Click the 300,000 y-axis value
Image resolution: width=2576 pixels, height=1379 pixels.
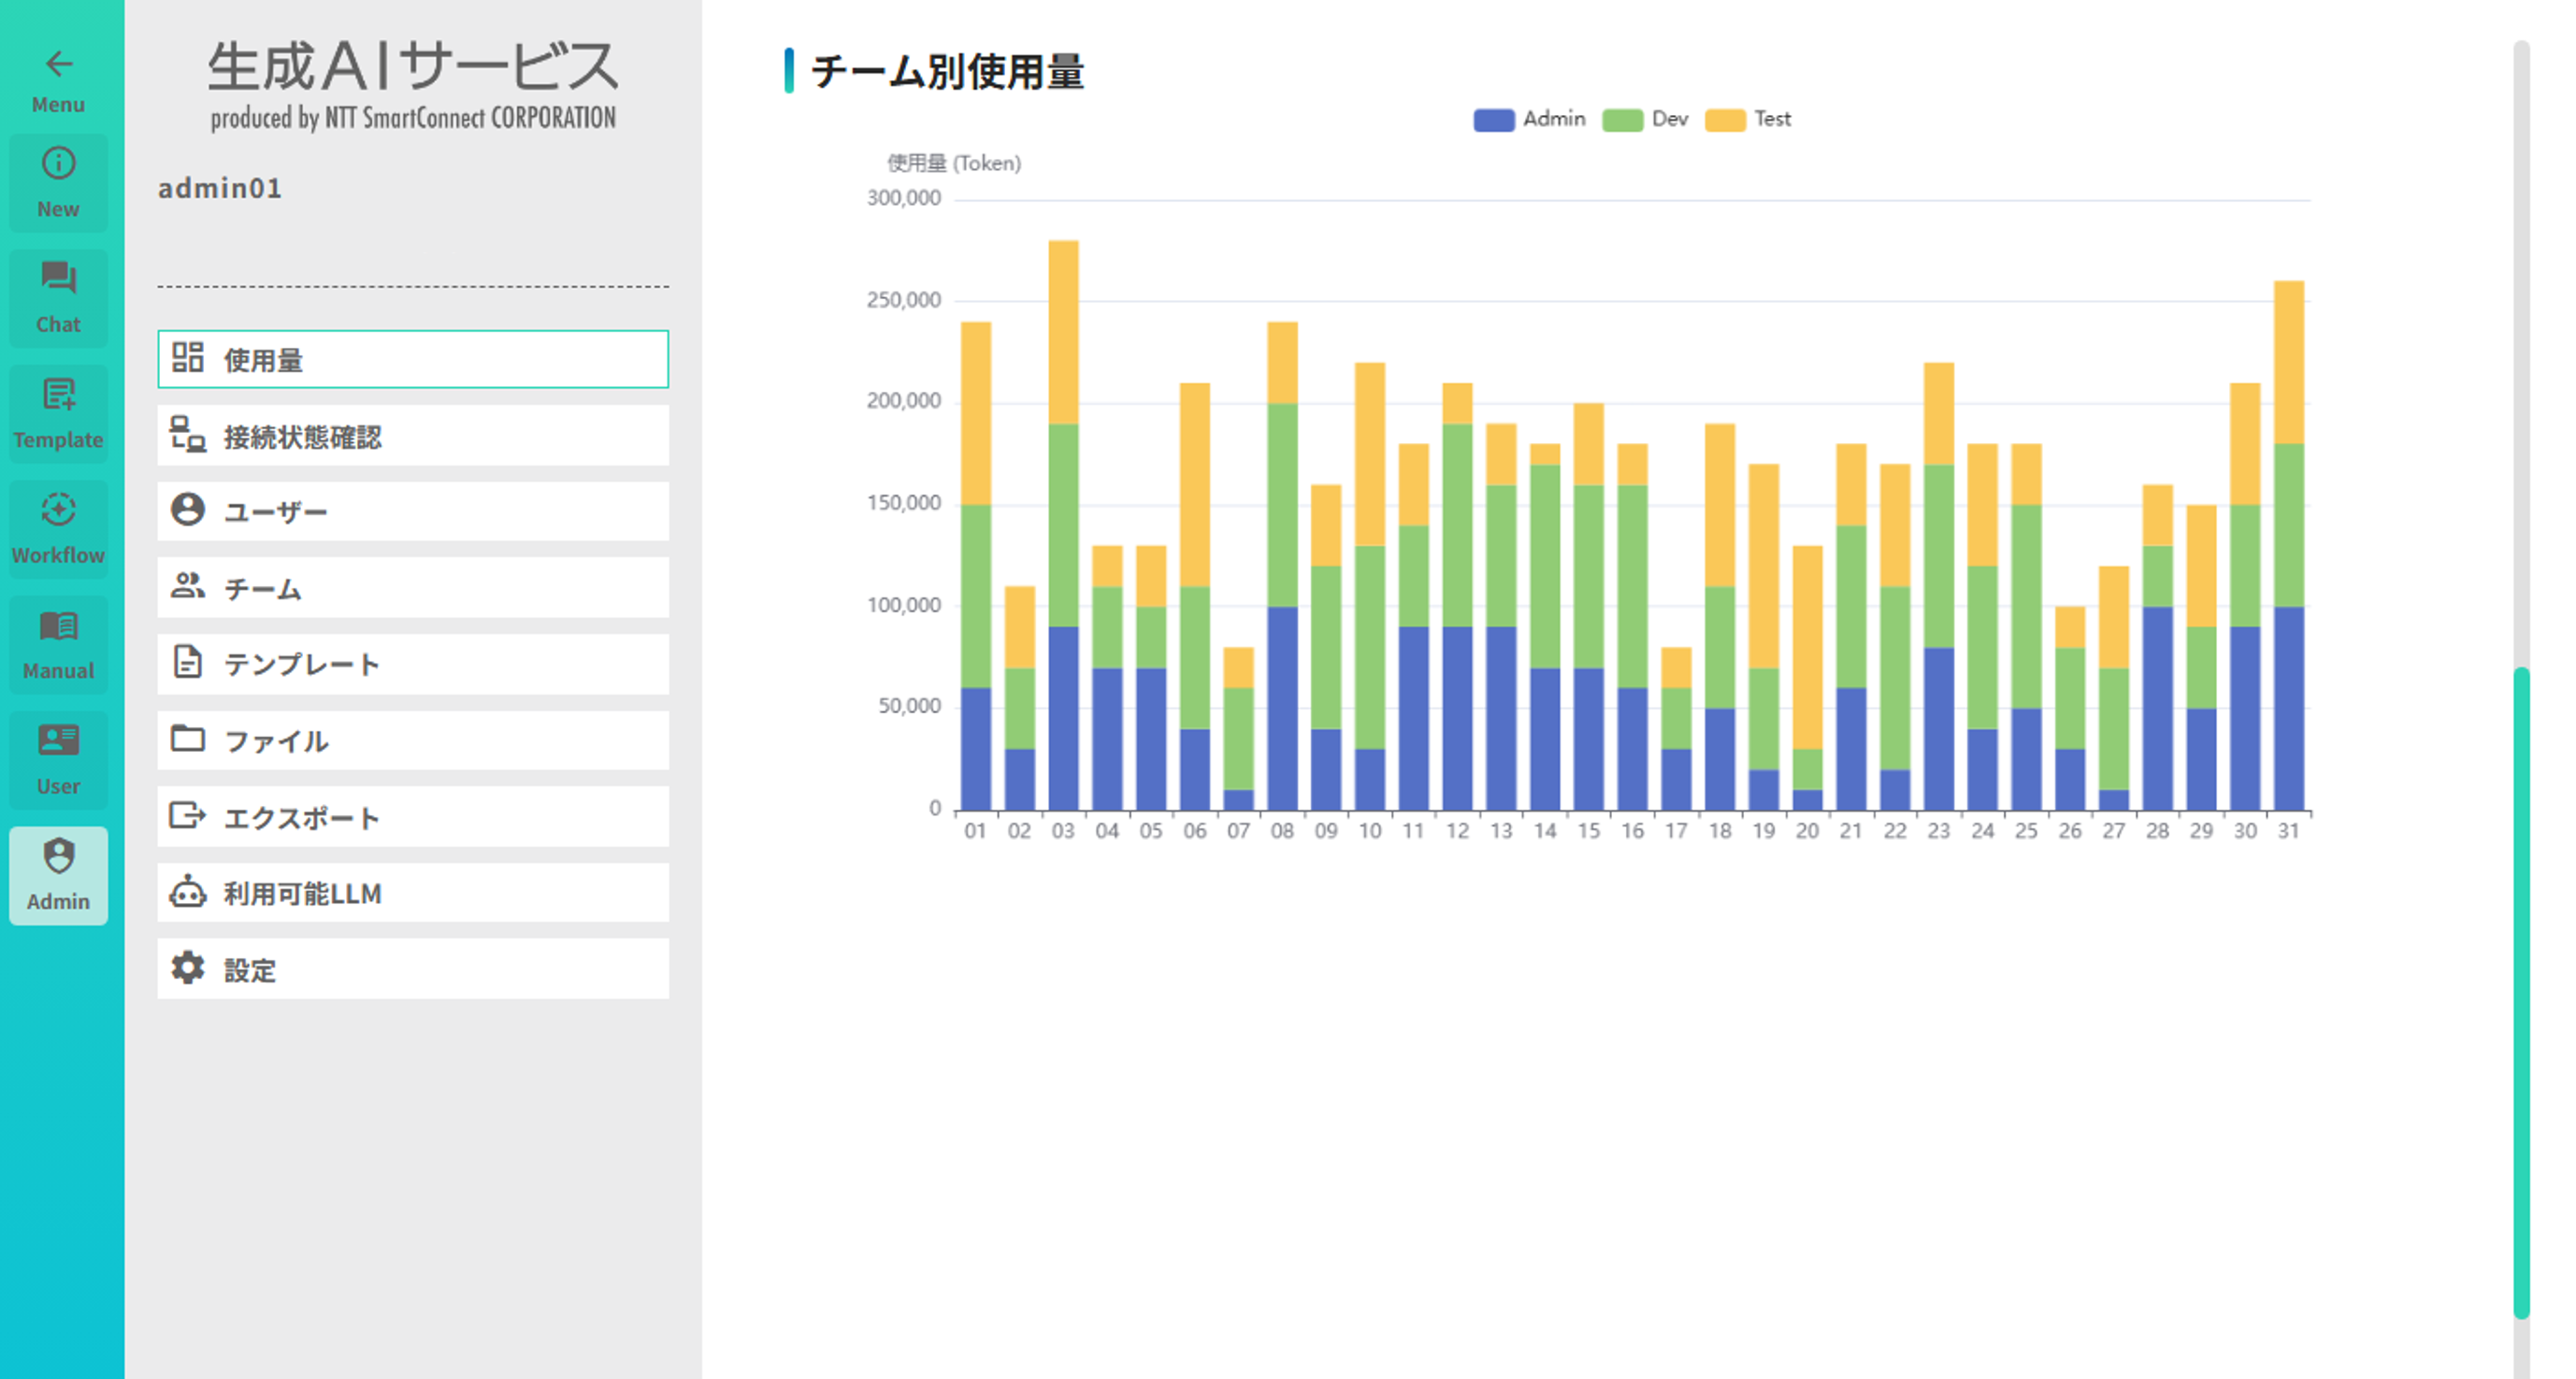(904, 198)
